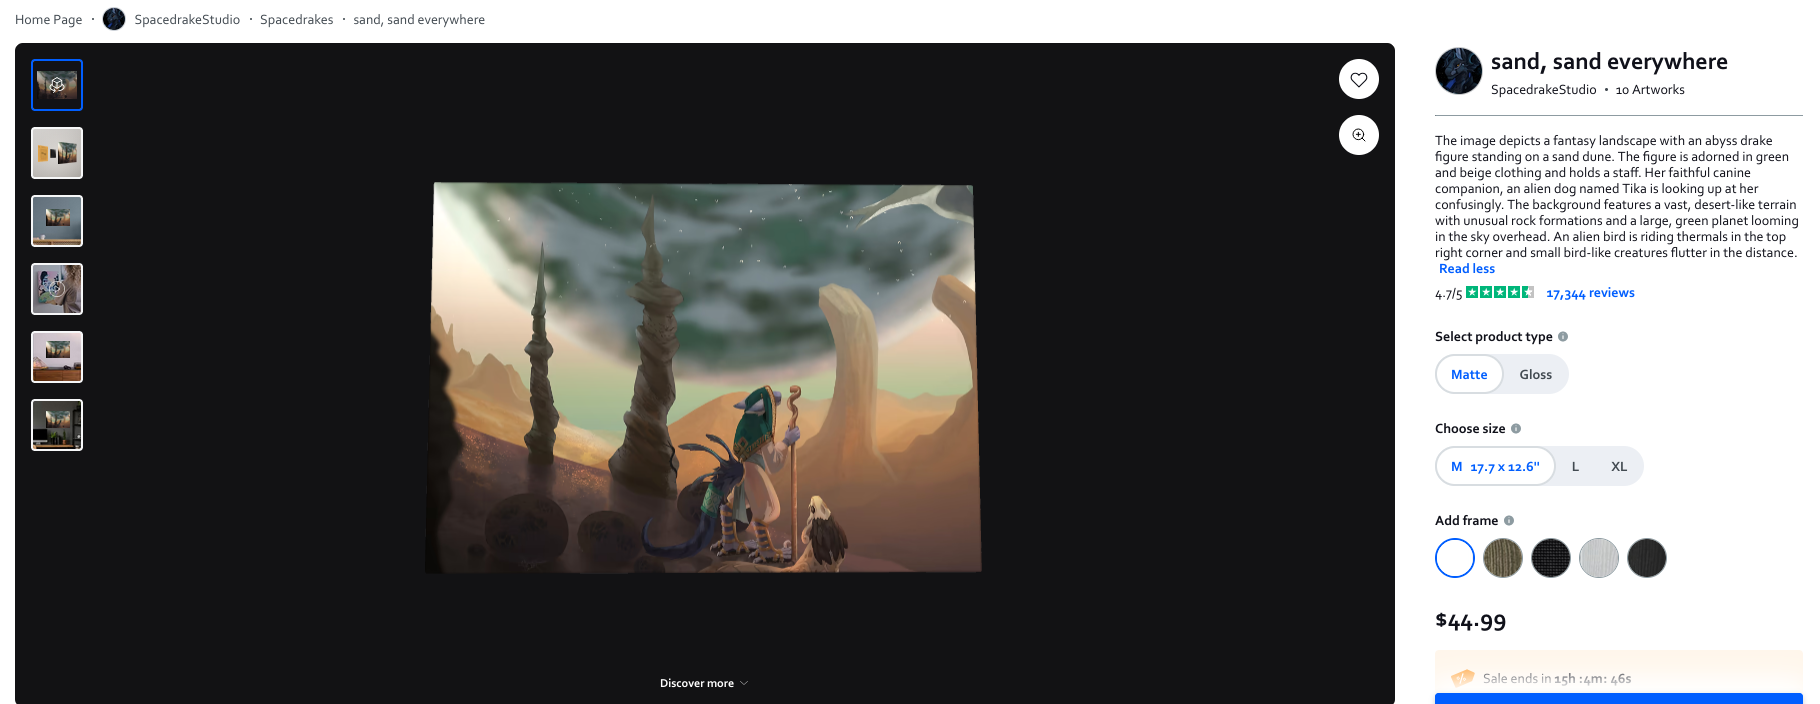The image size is (1820, 704).
Task: Play the fourth video thumbnail
Action: click(x=57, y=289)
